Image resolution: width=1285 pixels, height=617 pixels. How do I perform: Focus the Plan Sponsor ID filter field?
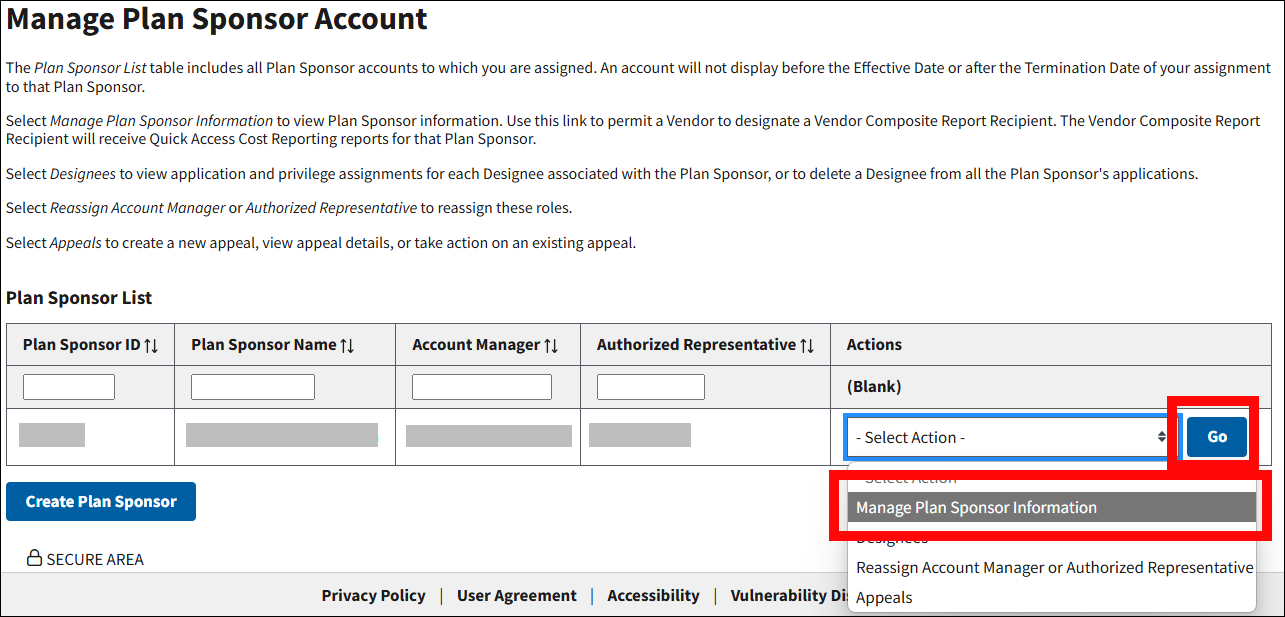[x=69, y=387]
